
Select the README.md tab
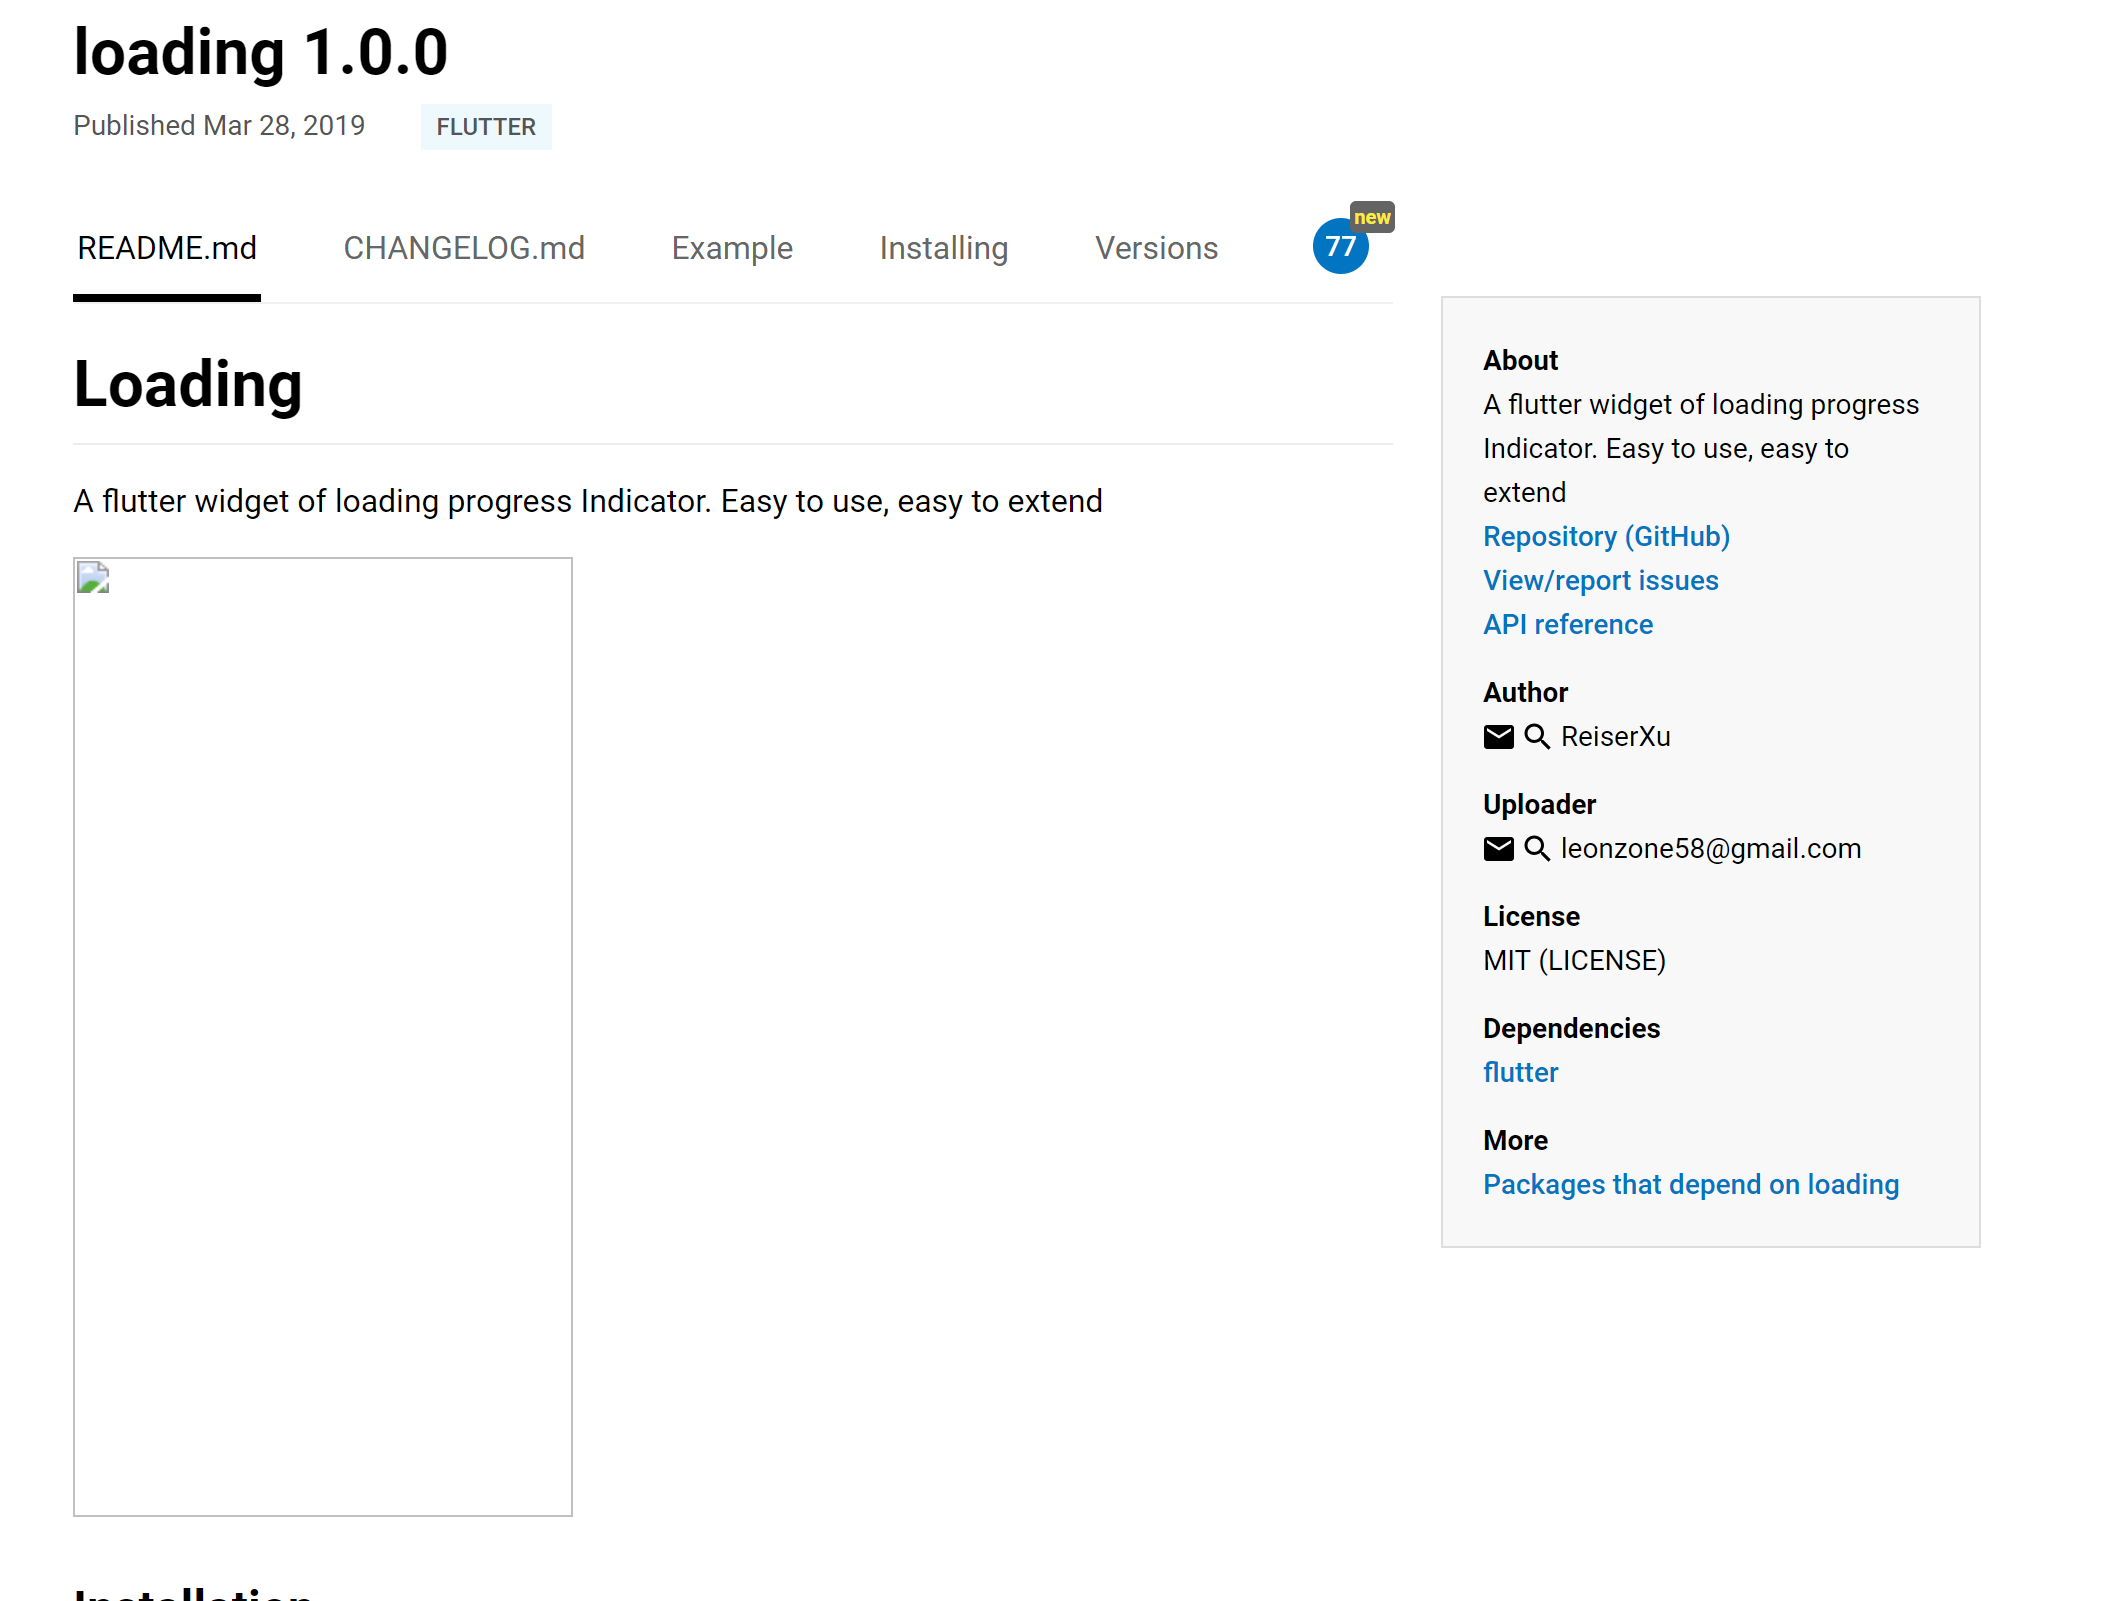point(167,248)
